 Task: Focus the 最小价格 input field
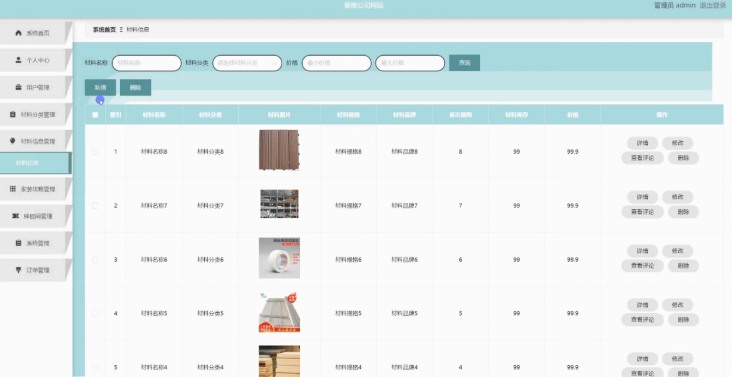pos(337,63)
